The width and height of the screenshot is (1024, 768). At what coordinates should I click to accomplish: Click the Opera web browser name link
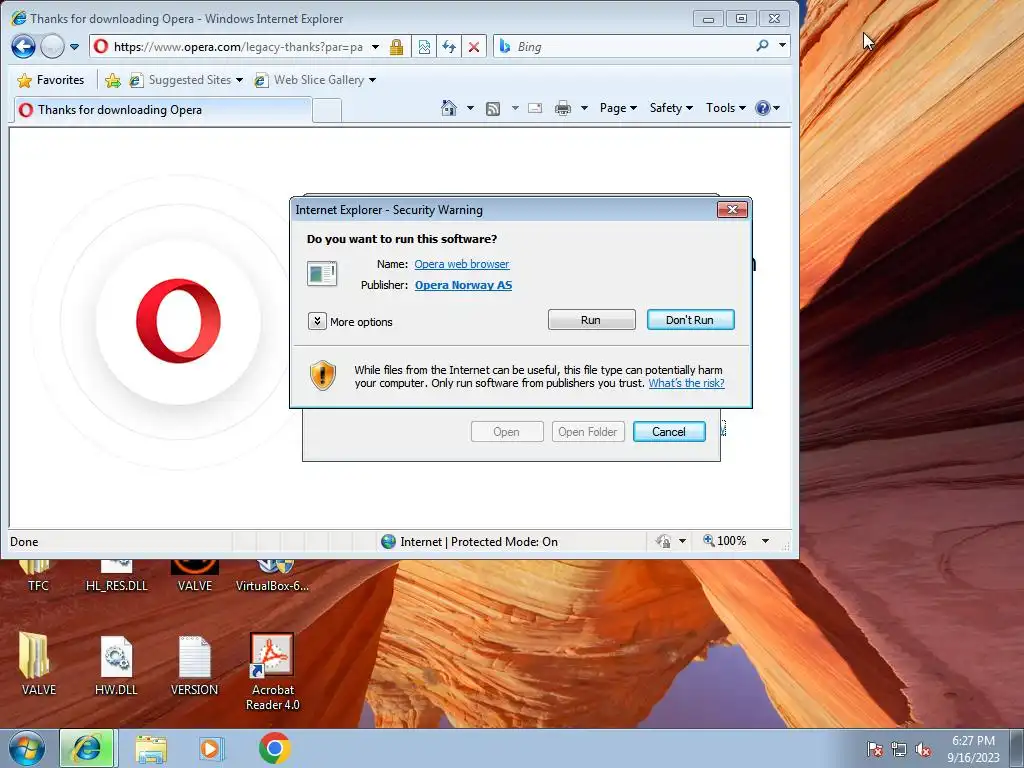462,264
